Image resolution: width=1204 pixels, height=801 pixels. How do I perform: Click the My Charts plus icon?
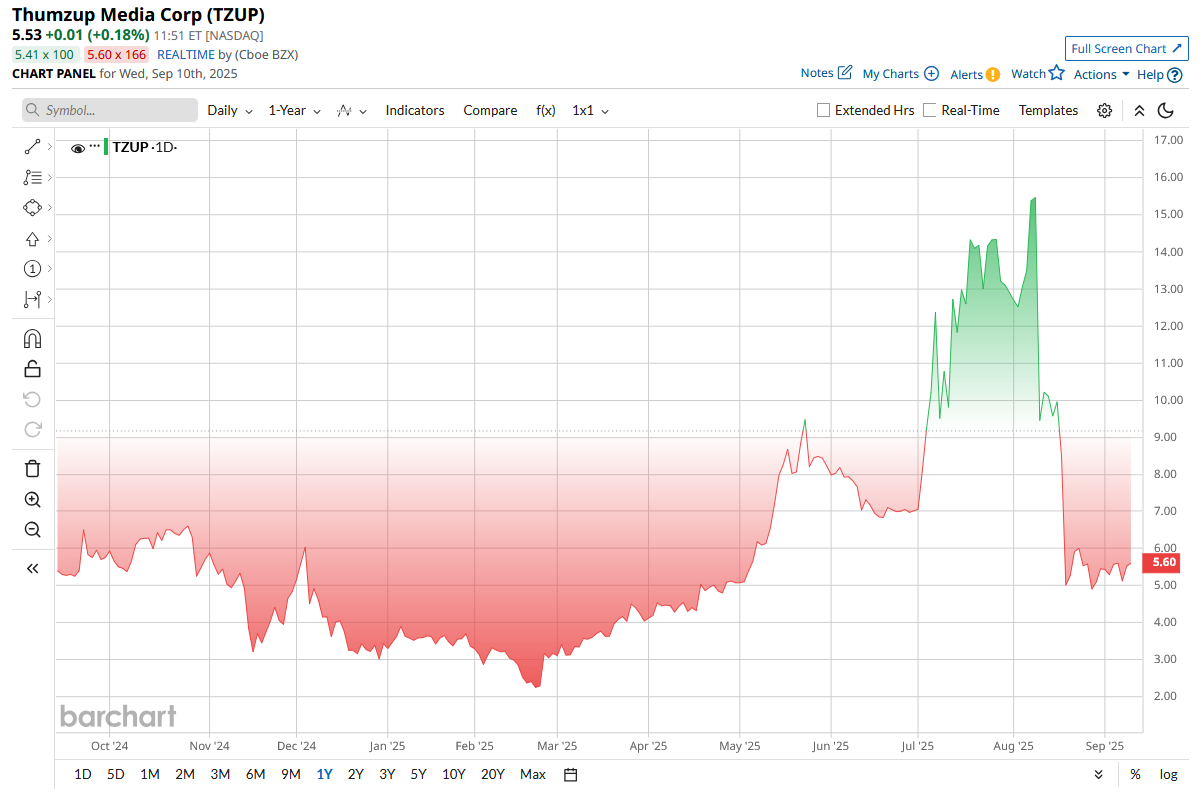point(931,74)
